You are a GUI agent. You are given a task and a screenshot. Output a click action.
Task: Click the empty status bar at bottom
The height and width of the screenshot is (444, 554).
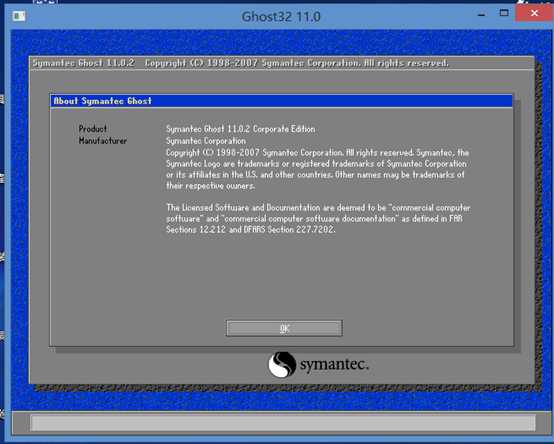coord(283,423)
